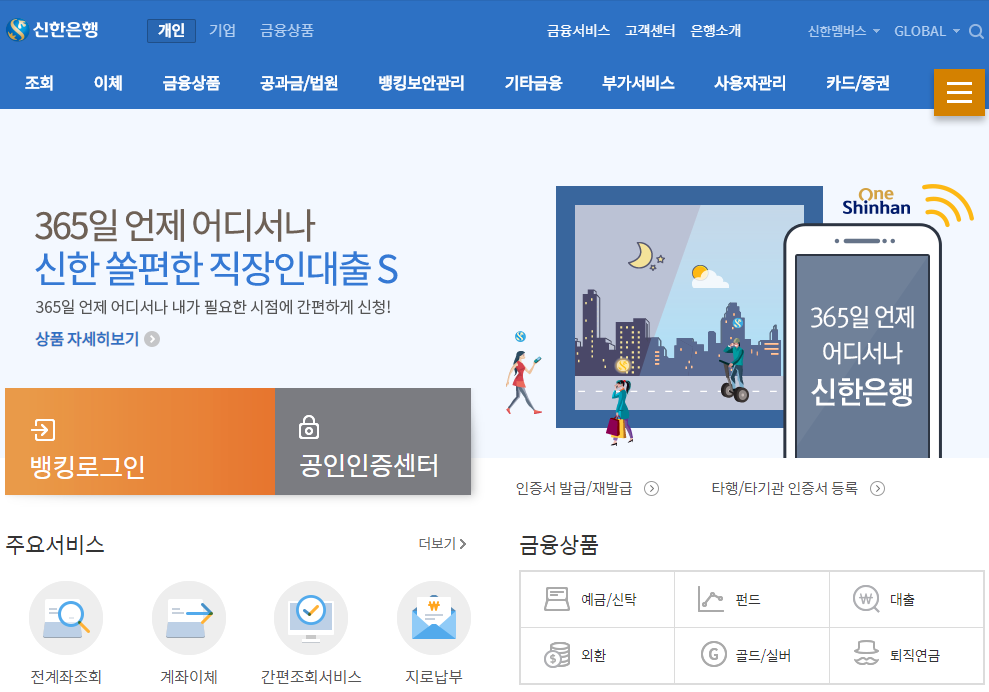Click the 지로납부 label
The height and width of the screenshot is (692, 989).
pos(434,677)
